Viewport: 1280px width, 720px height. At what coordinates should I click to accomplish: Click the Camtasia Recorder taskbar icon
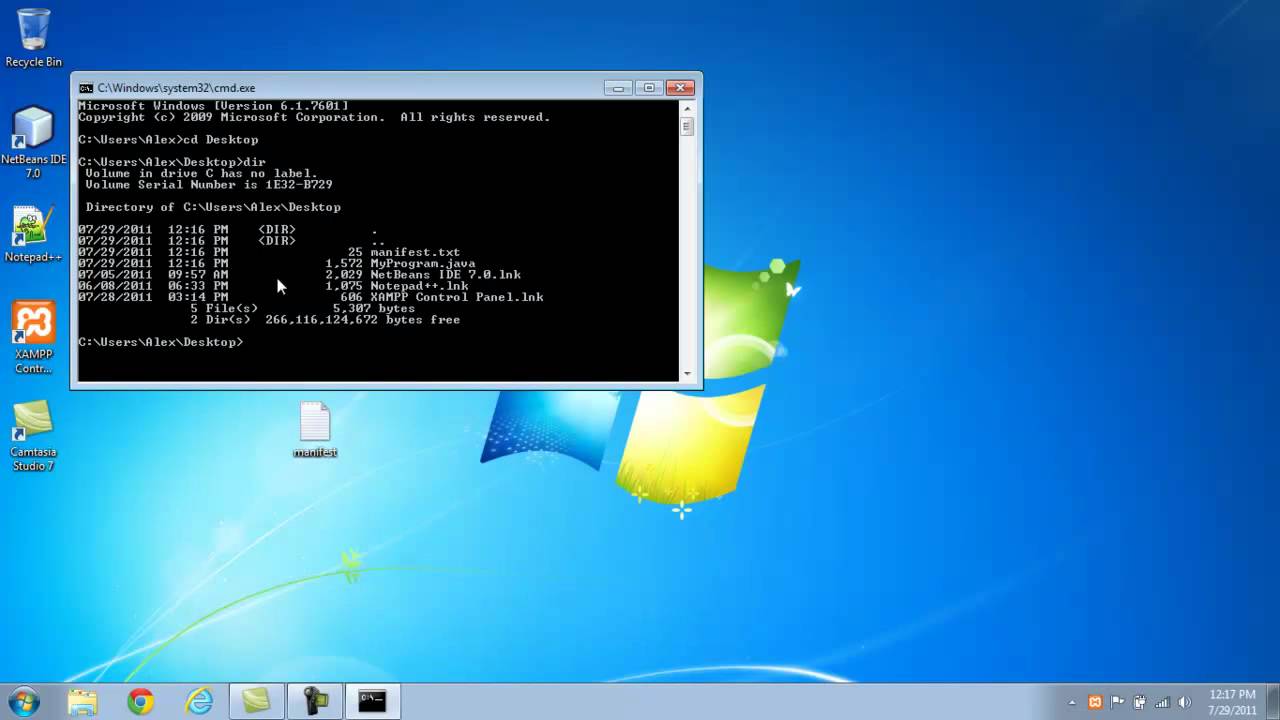[x=315, y=702]
